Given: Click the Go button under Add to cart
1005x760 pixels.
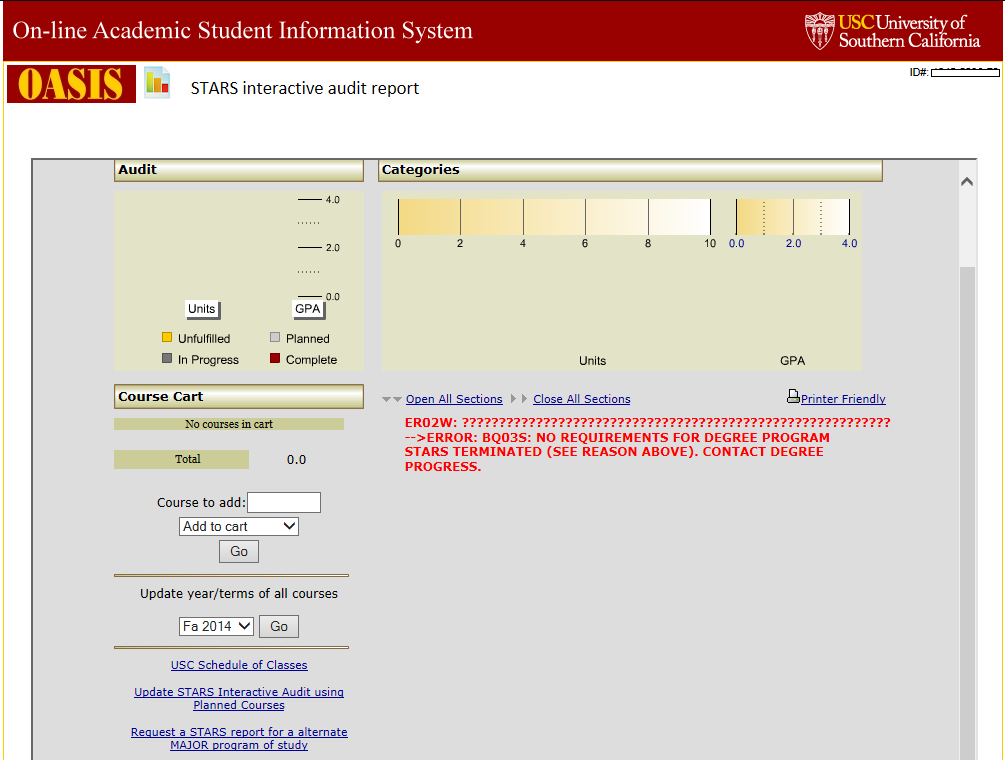Looking at the screenshot, I should click(x=238, y=552).
